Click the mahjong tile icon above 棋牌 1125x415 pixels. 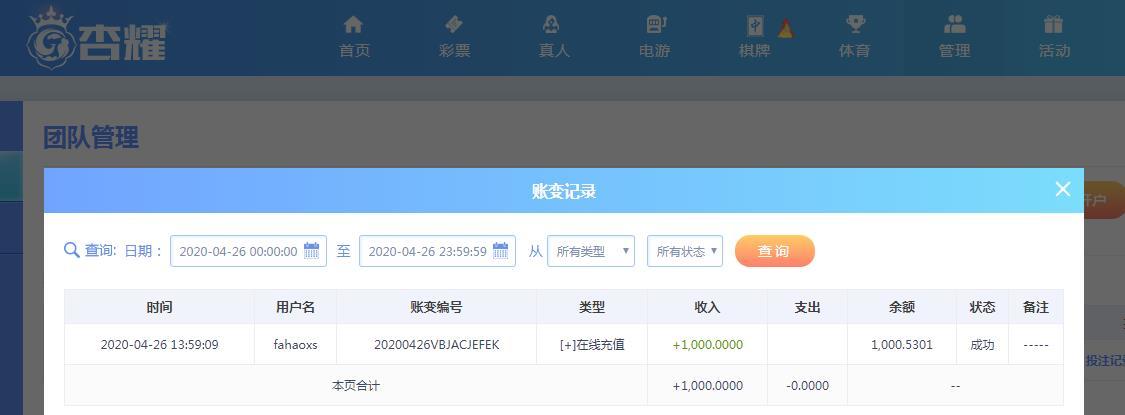pyautogui.click(x=755, y=26)
